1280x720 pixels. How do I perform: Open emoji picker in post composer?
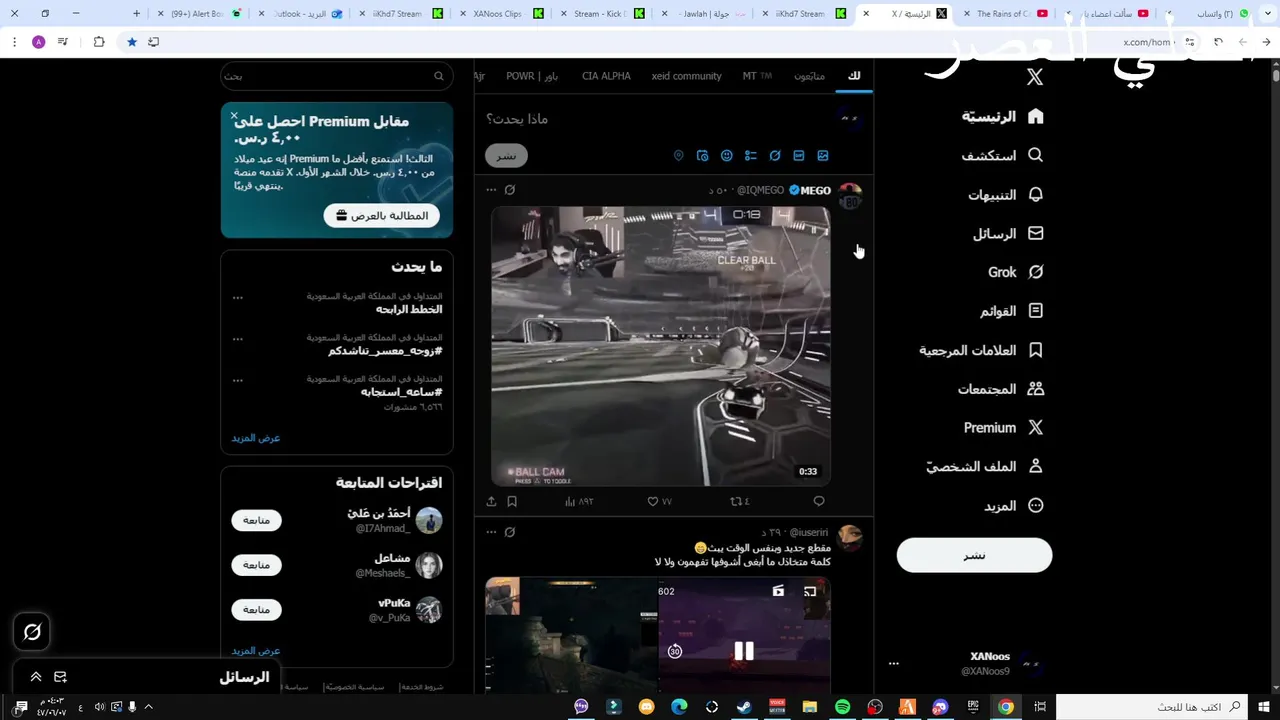click(x=727, y=156)
